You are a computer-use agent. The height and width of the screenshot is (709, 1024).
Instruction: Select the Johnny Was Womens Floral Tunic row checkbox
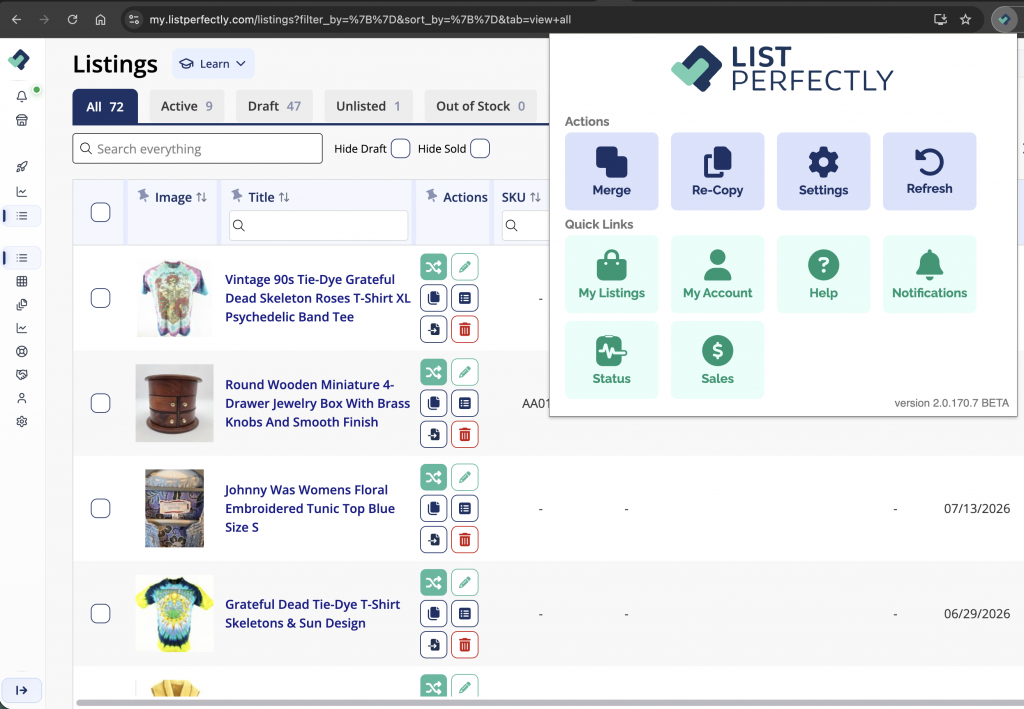tap(101, 508)
